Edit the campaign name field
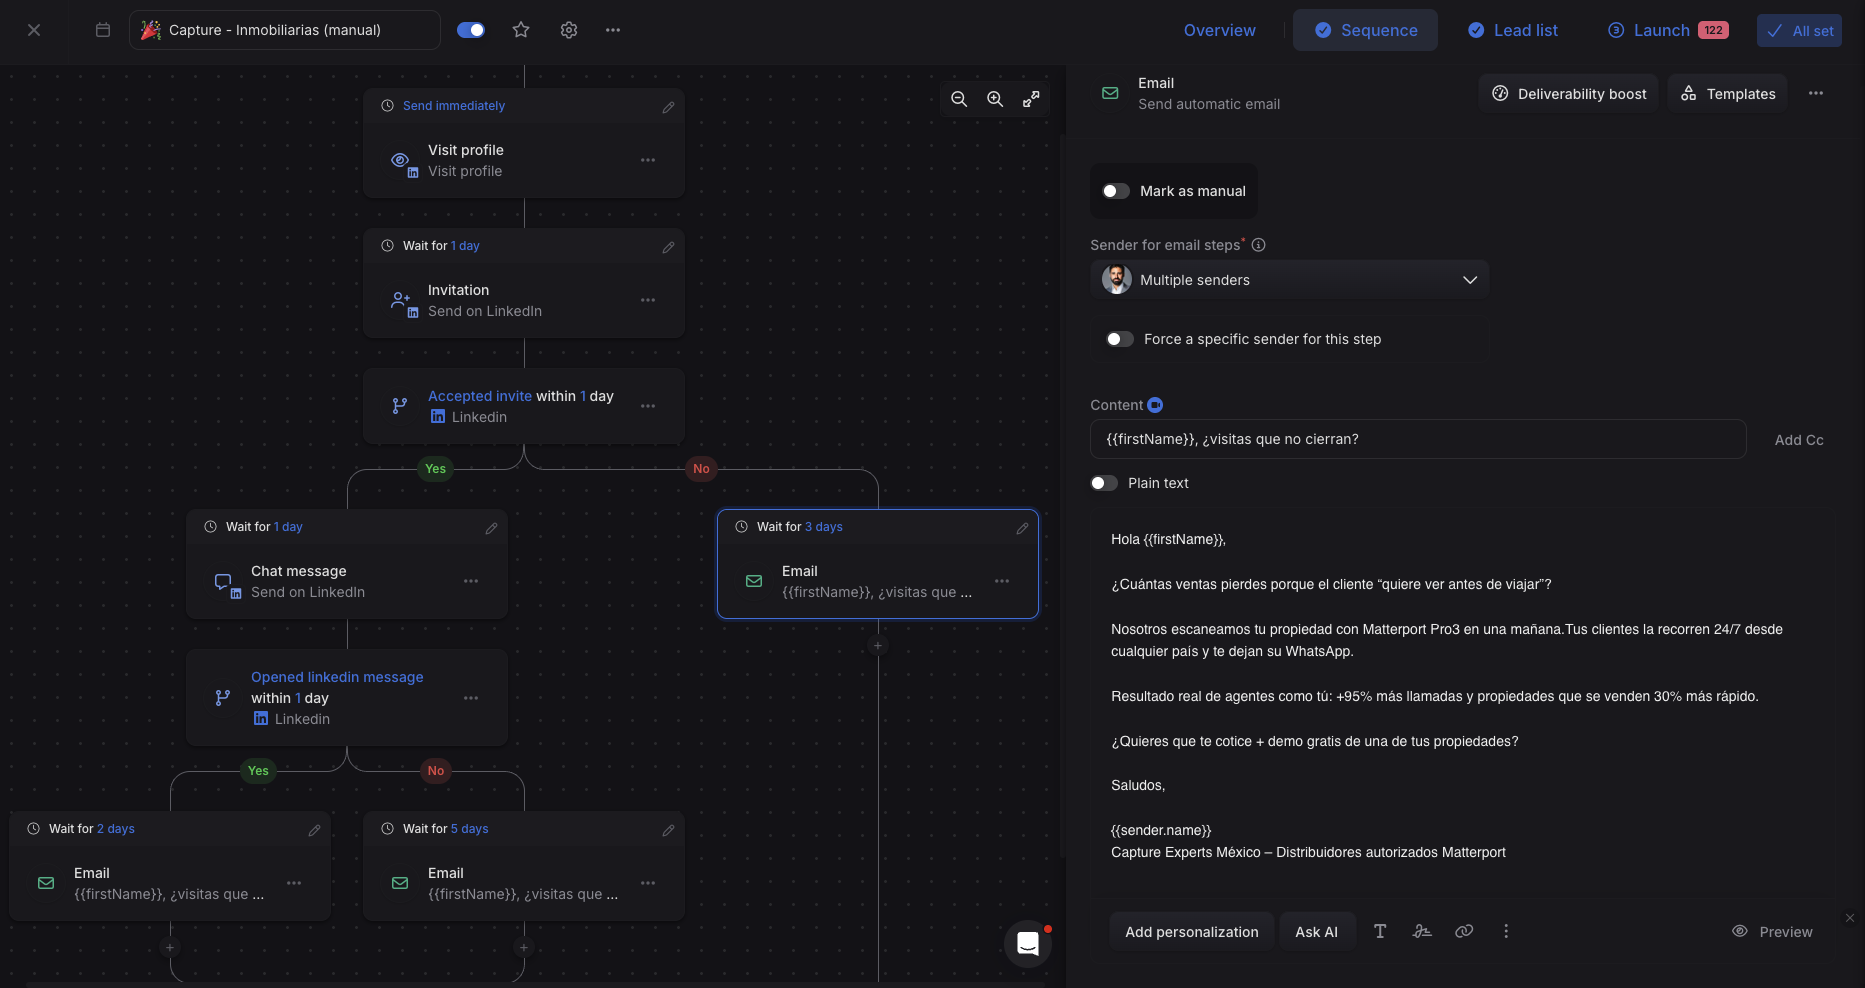The image size is (1865, 988). (285, 30)
